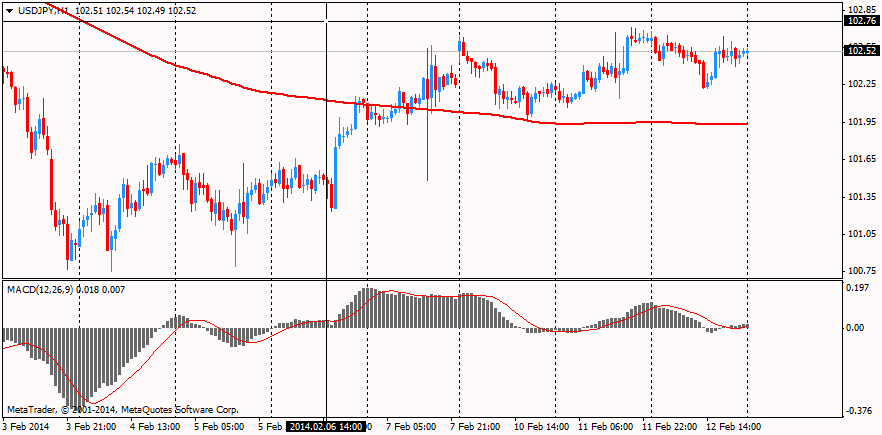The image size is (882, 435).
Task: Select the 3 Feb 21:00 time label
Action: point(90,426)
